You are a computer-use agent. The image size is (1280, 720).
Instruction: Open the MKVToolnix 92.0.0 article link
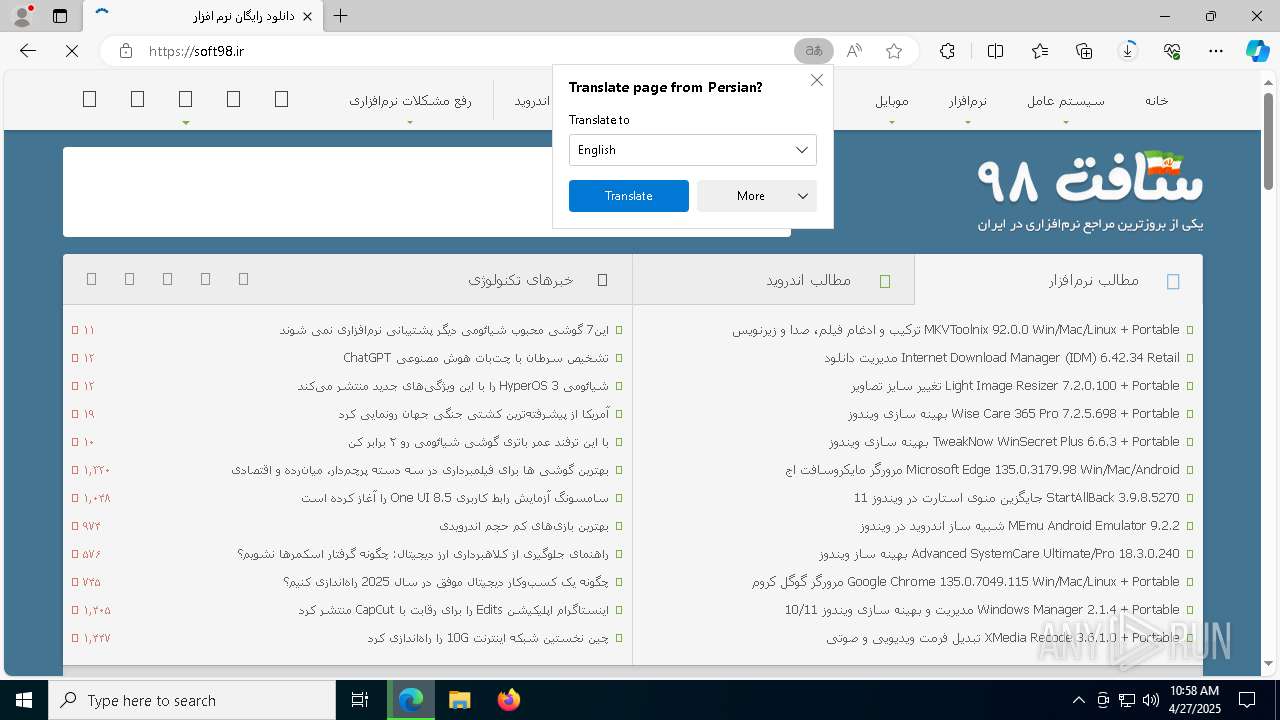pyautogui.click(x=956, y=330)
